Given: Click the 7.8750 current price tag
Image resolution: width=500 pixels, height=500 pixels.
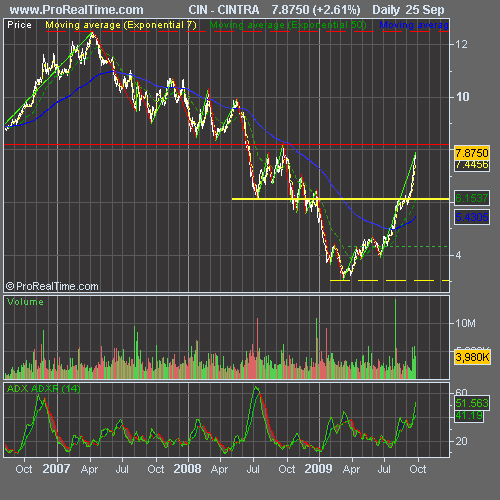Looking at the screenshot, I should pyautogui.click(x=472, y=153).
